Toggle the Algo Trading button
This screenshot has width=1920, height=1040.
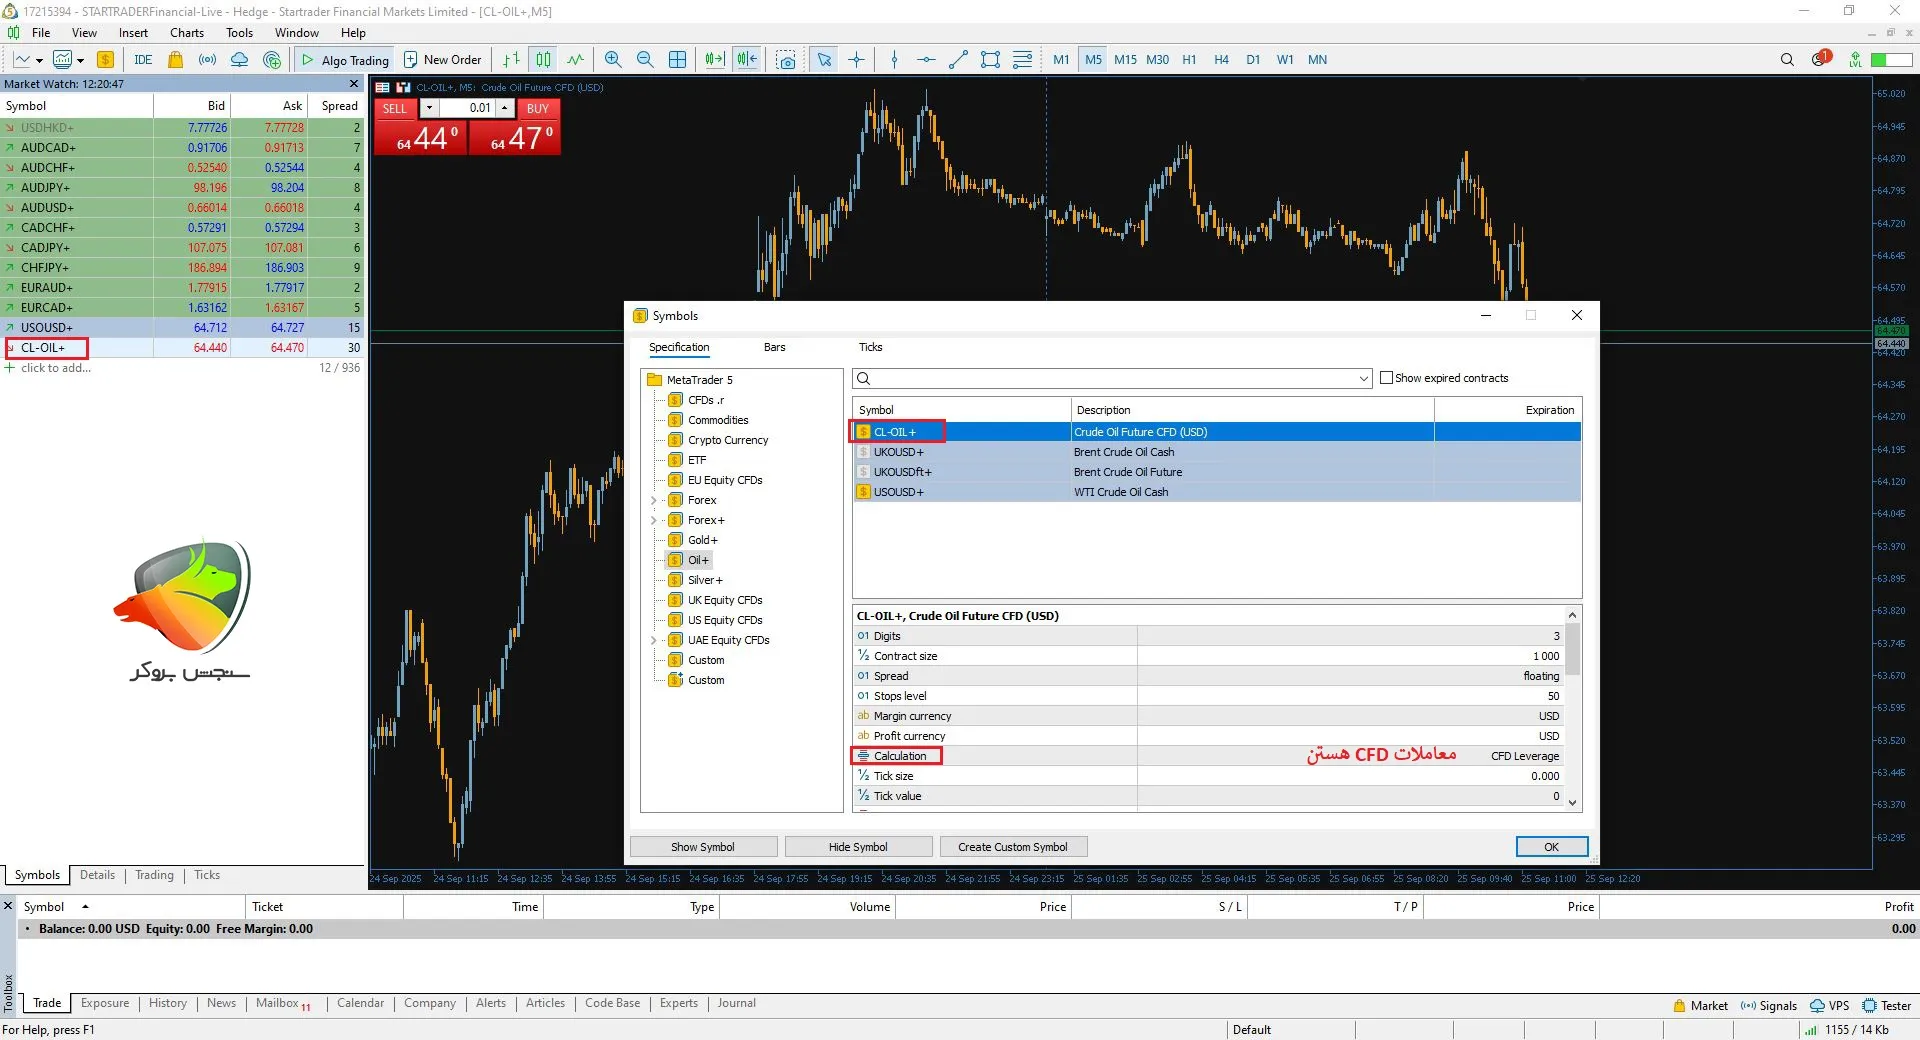point(345,60)
